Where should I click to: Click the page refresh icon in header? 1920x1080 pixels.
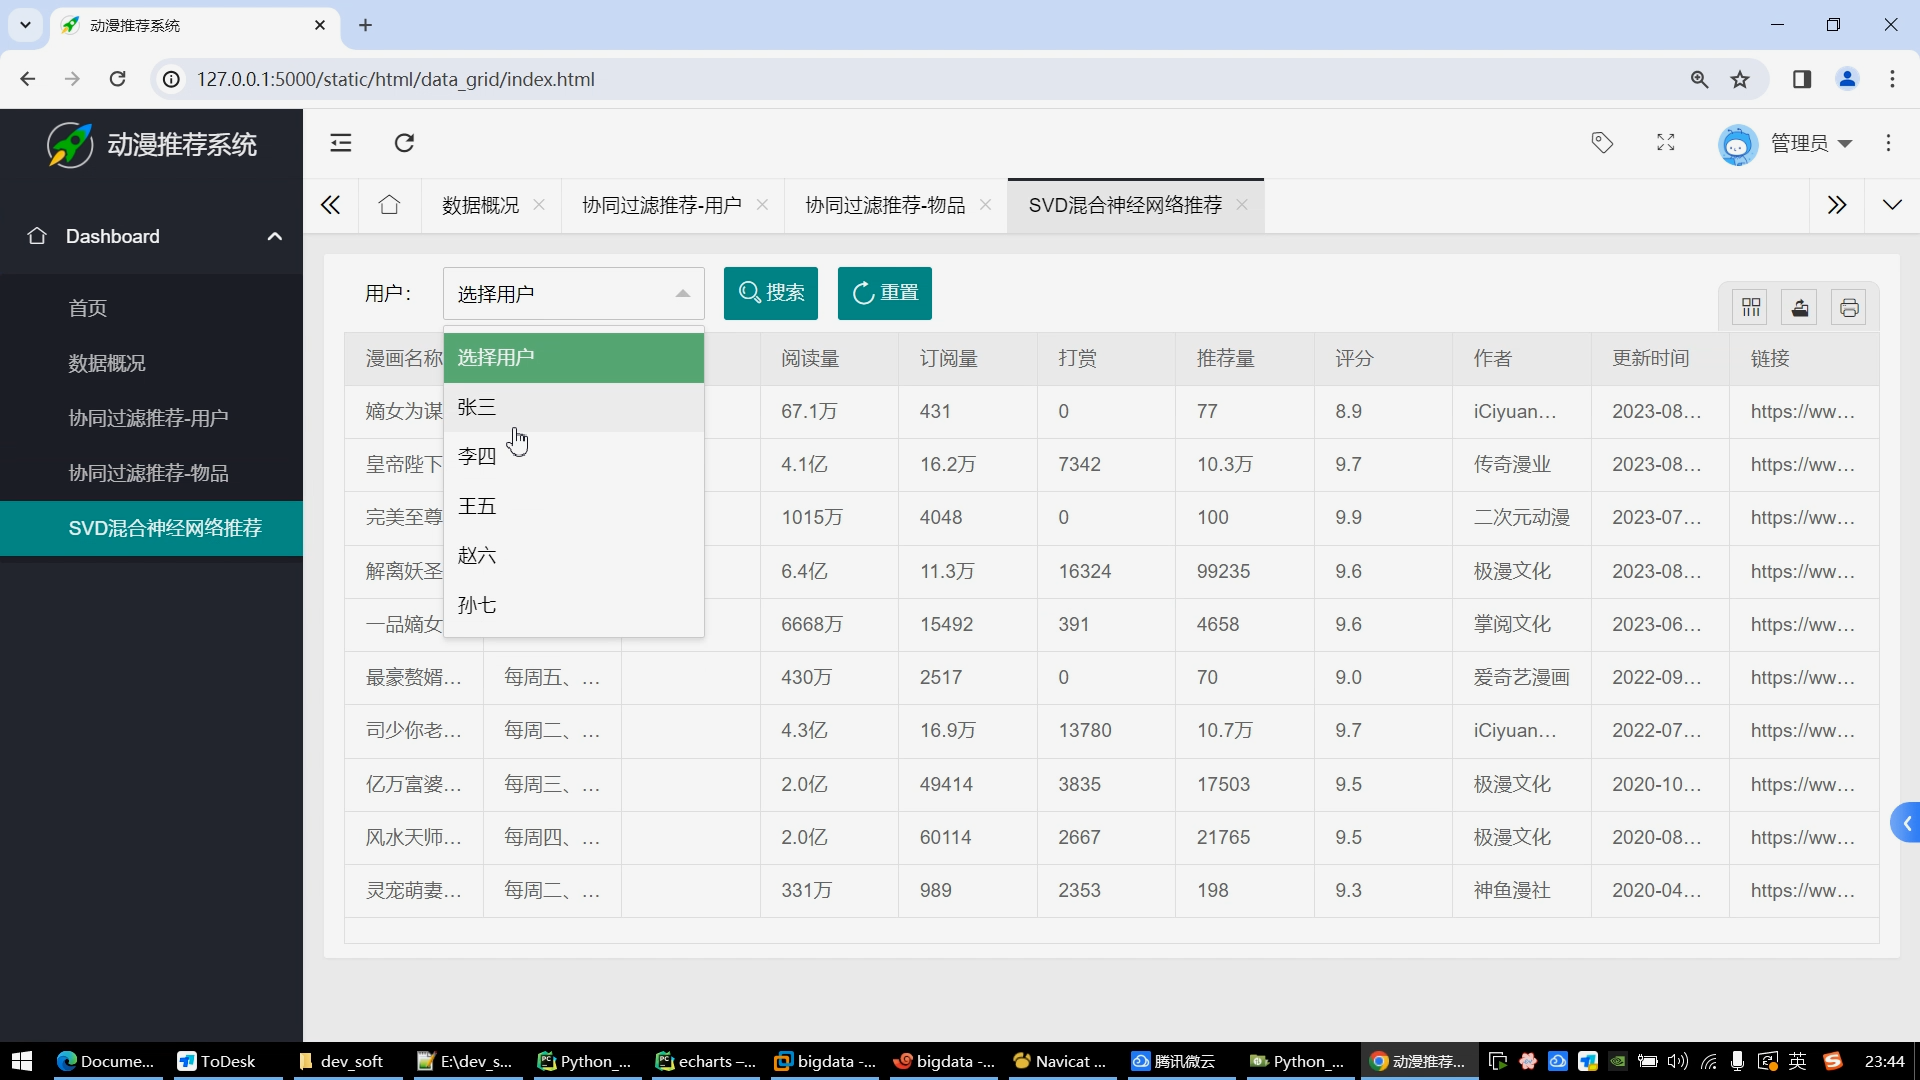coord(404,143)
